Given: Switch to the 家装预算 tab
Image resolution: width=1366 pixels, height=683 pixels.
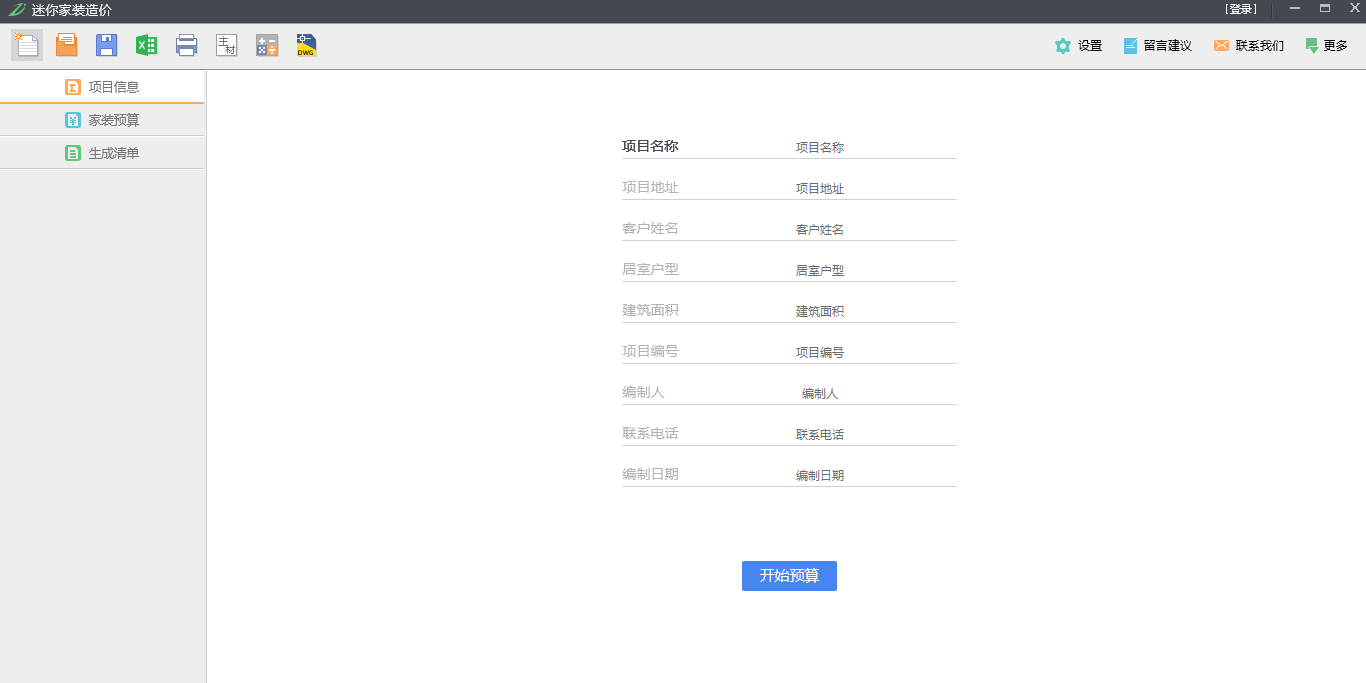Looking at the screenshot, I should (102, 120).
